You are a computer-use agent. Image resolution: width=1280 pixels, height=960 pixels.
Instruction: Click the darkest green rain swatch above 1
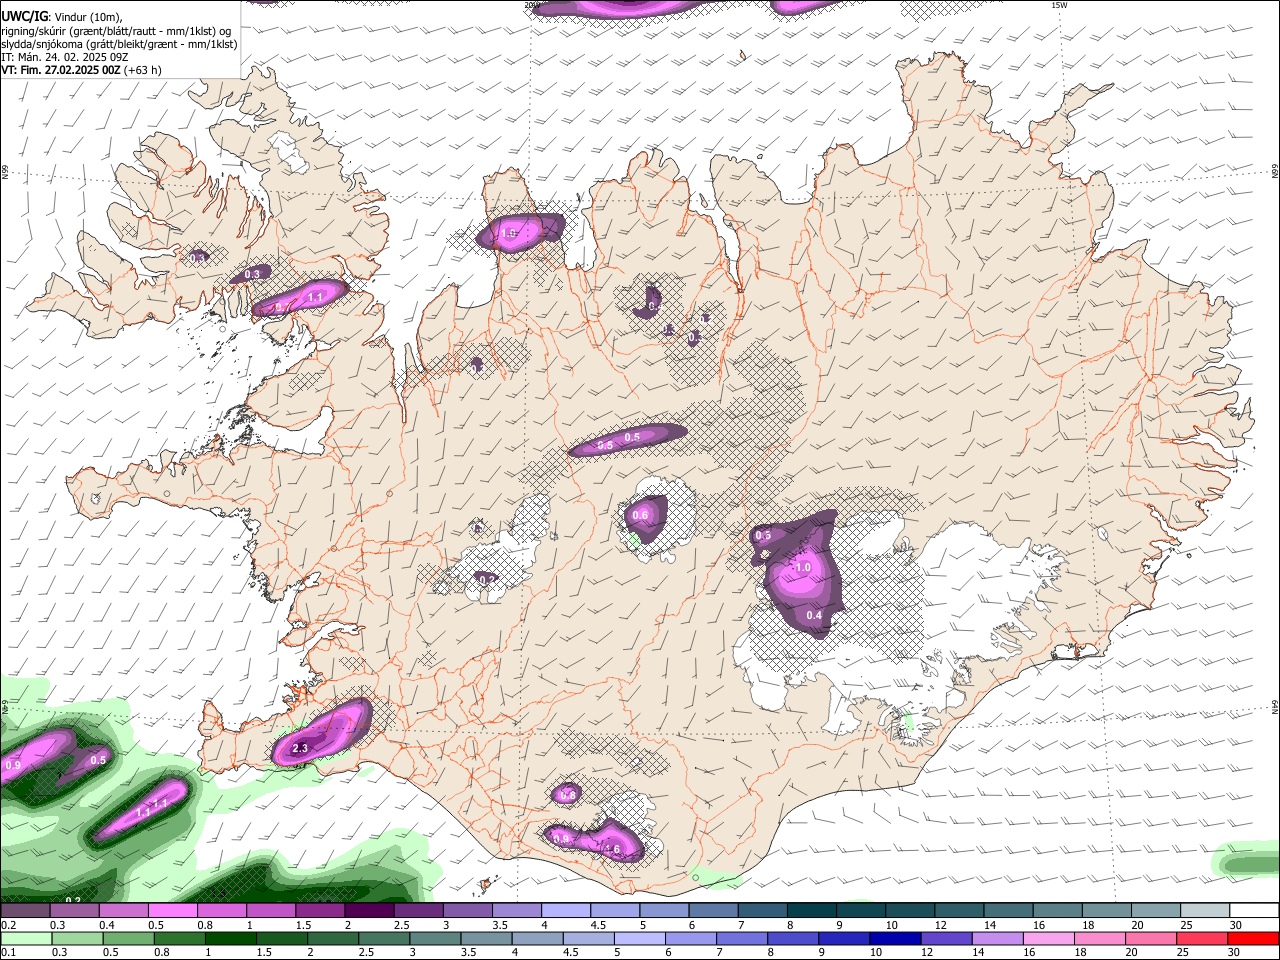231,938
